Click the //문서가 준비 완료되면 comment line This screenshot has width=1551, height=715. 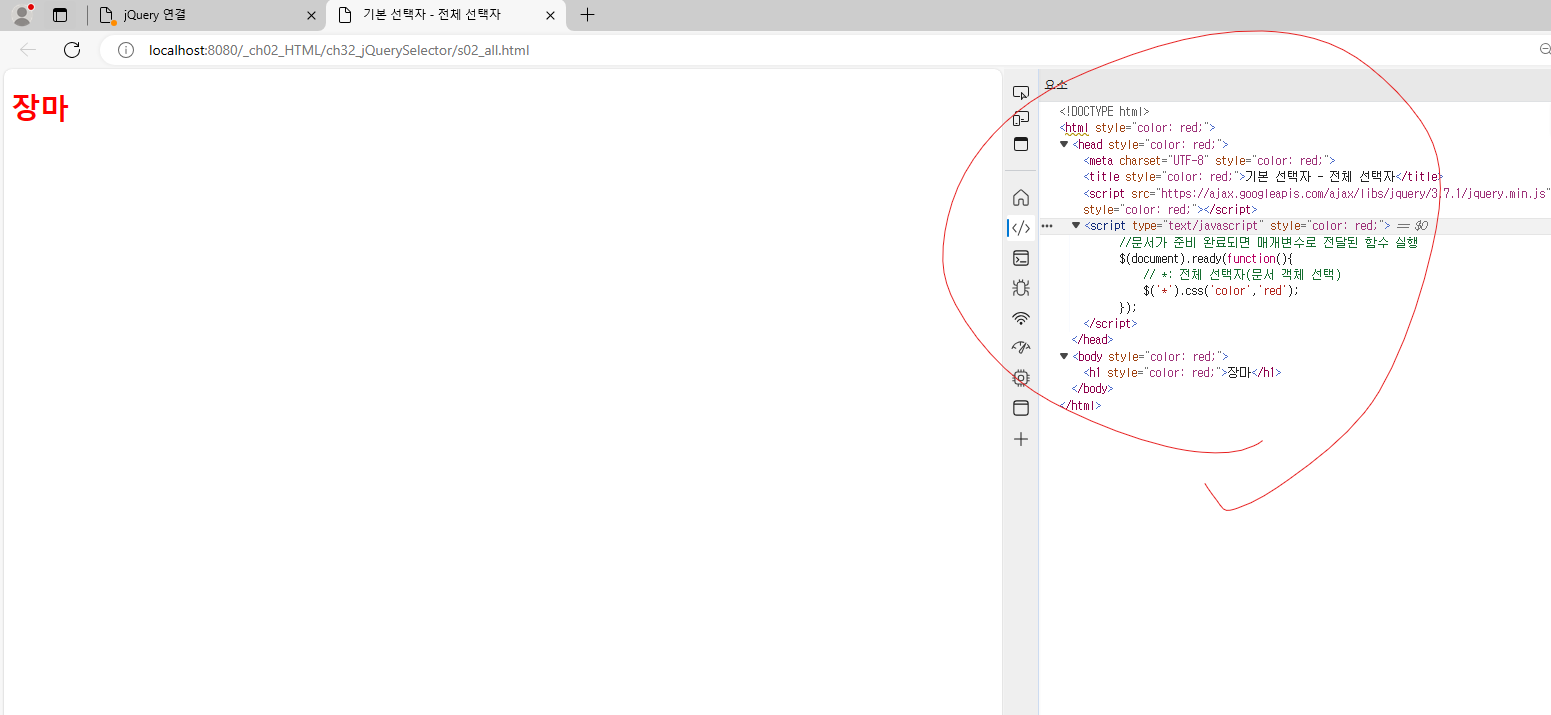tap(1269, 242)
